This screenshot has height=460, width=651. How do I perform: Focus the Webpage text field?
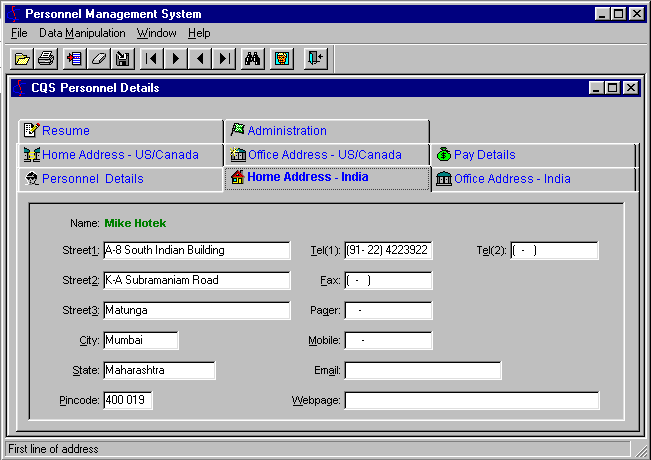coord(471,401)
